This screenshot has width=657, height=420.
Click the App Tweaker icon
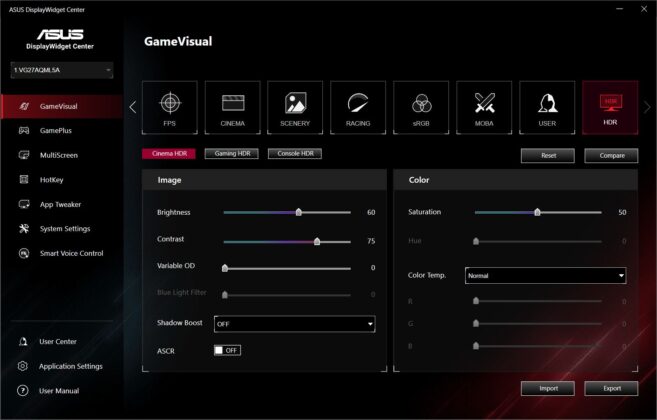click(x=24, y=204)
